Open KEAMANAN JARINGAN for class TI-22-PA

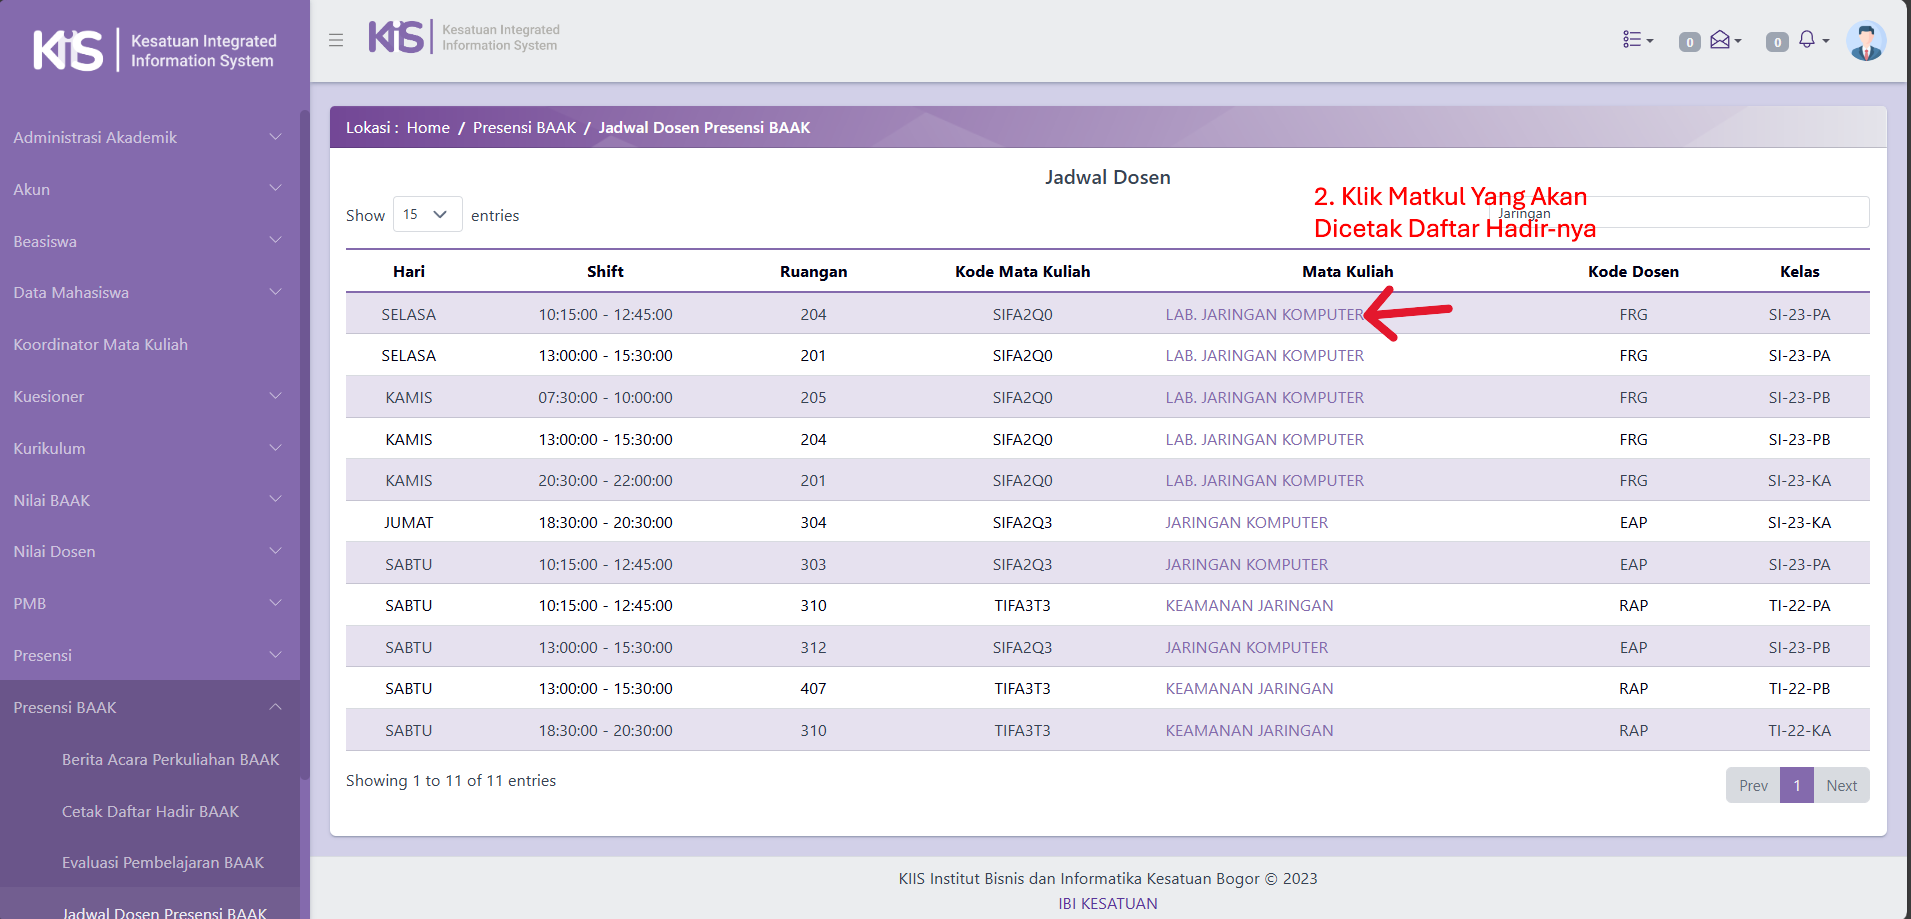(1249, 606)
